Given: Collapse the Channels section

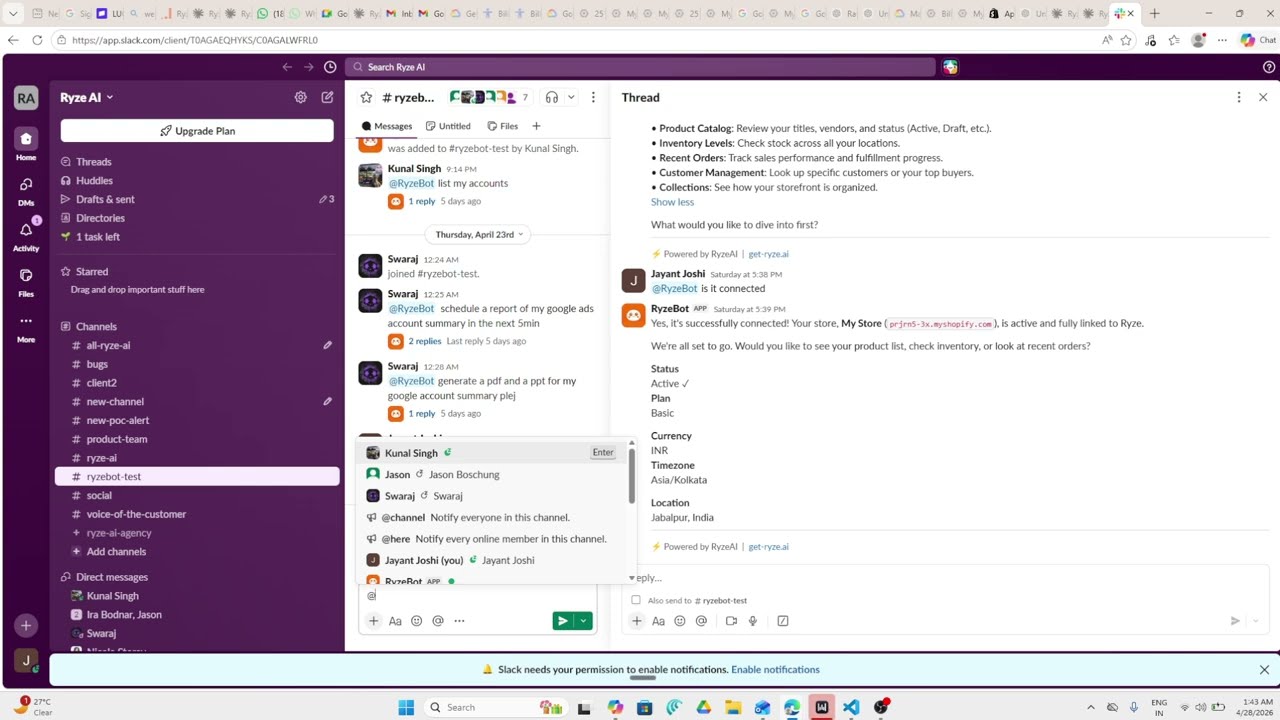Looking at the screenshot, I should pyautogui.click(x=96, y=326).
